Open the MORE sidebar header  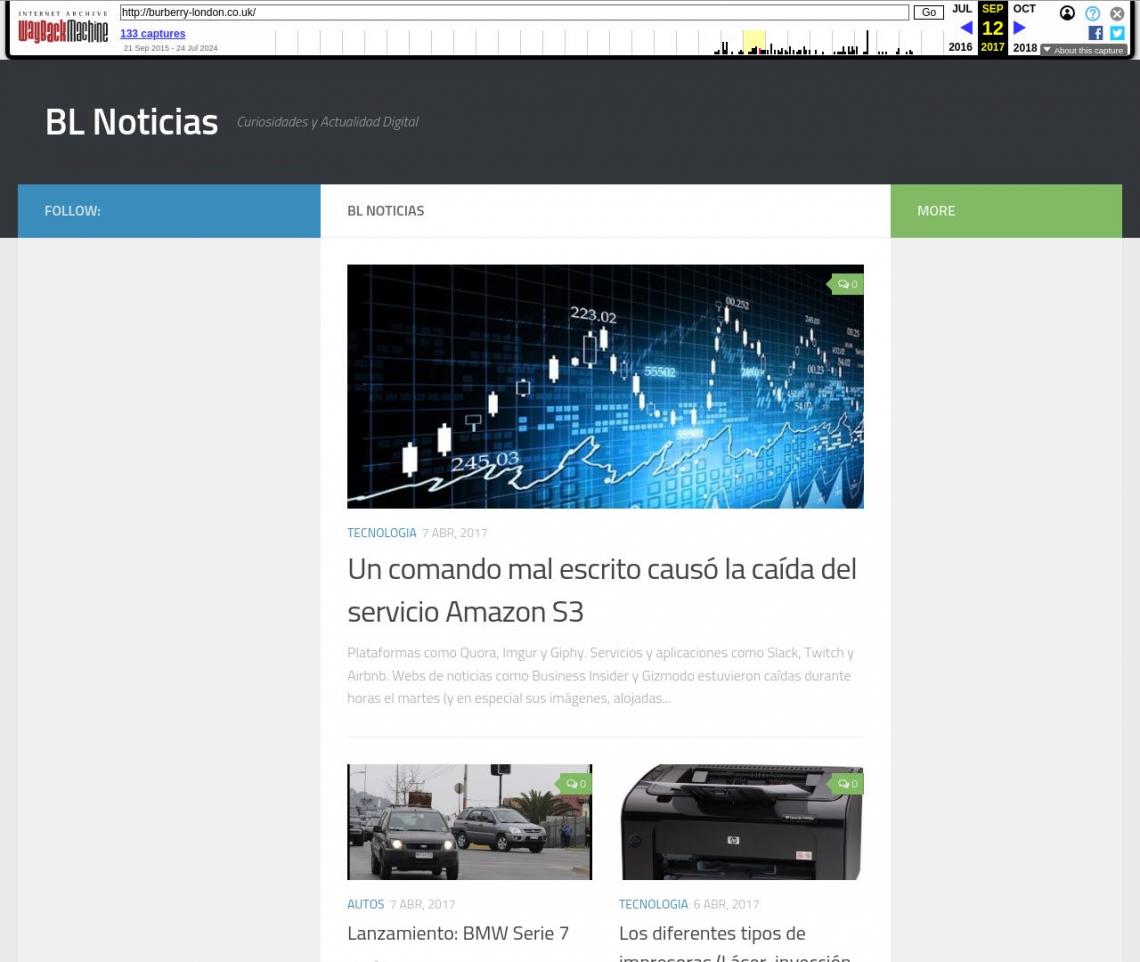click(x=936, y=211)
